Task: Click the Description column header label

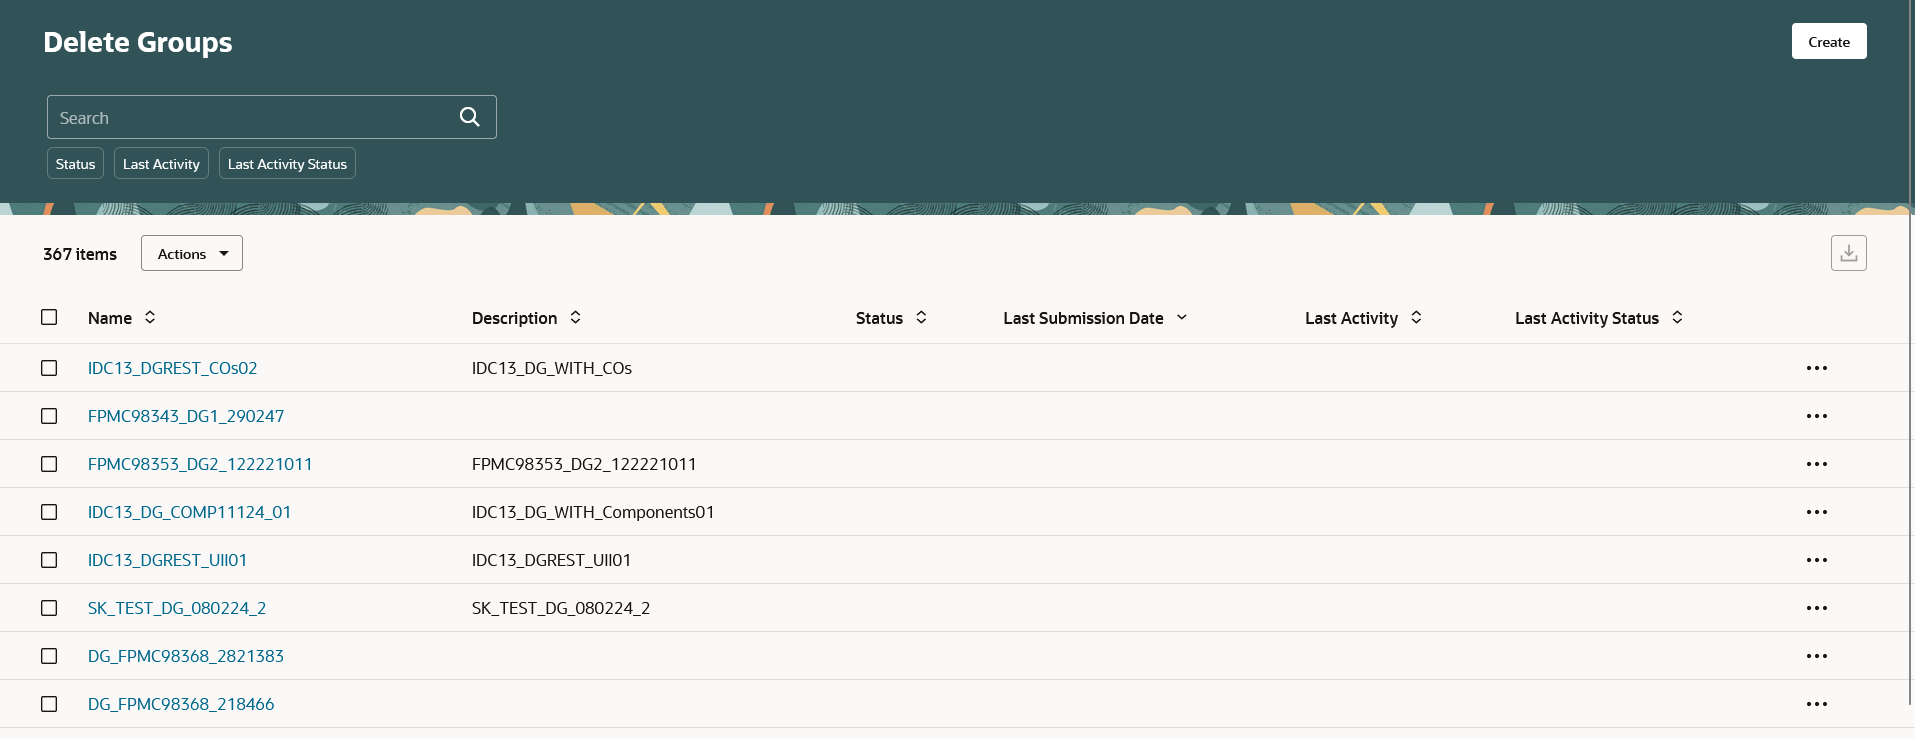Action: [x=514, y=318]
